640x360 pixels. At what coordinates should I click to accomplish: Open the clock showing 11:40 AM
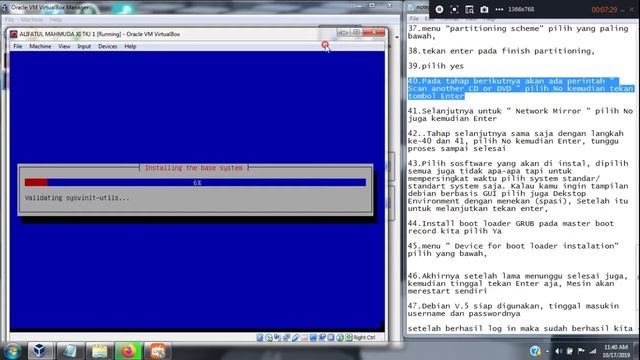point(616,351)
